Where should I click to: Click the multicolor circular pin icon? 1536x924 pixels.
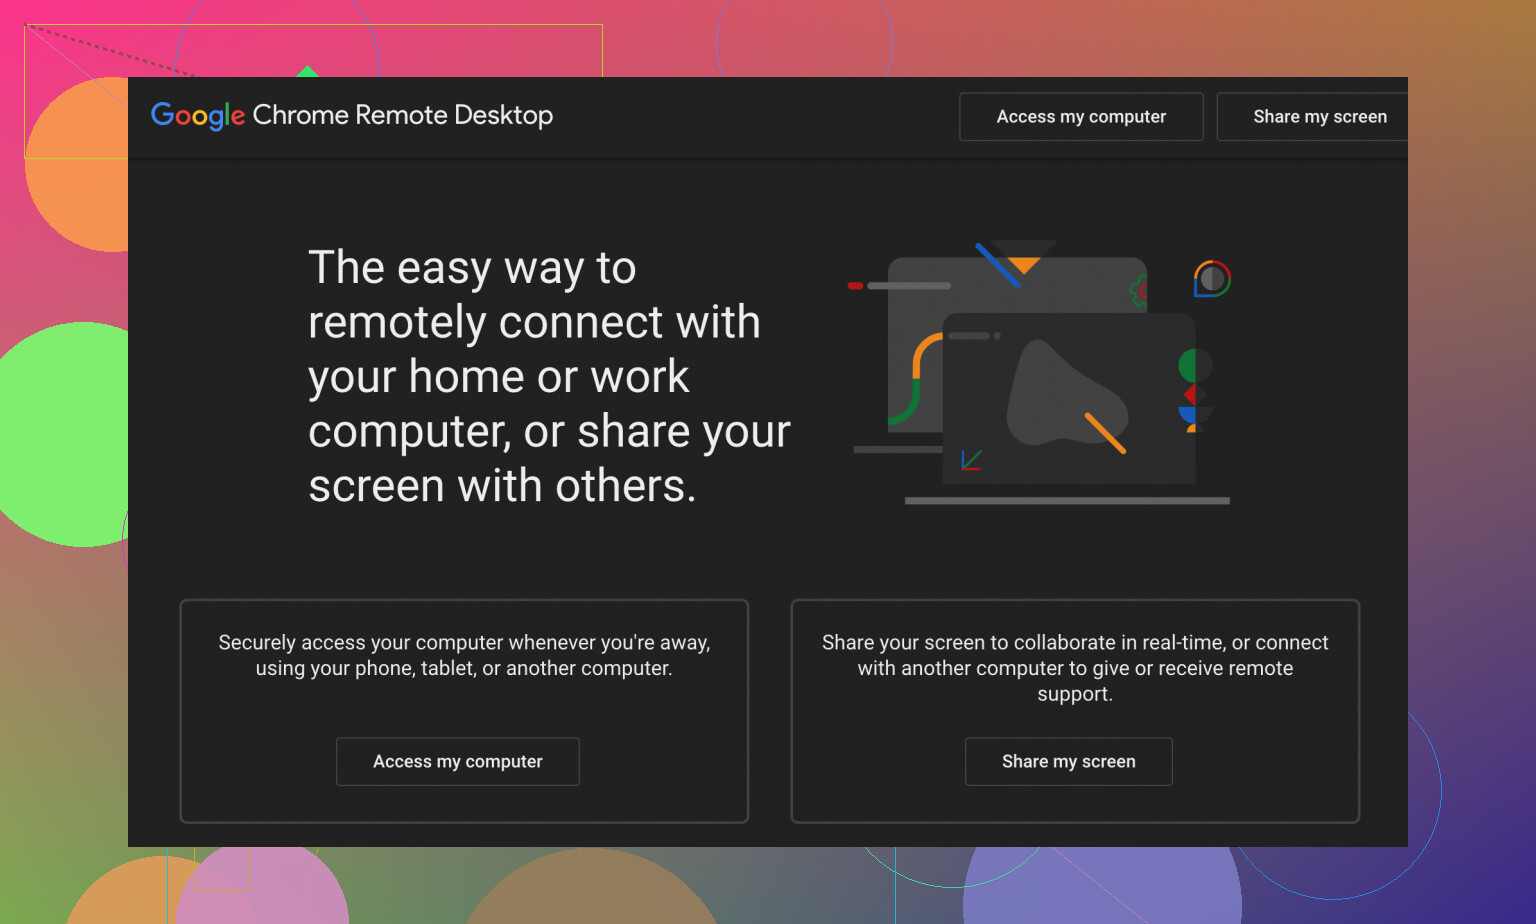[1212, 279]
